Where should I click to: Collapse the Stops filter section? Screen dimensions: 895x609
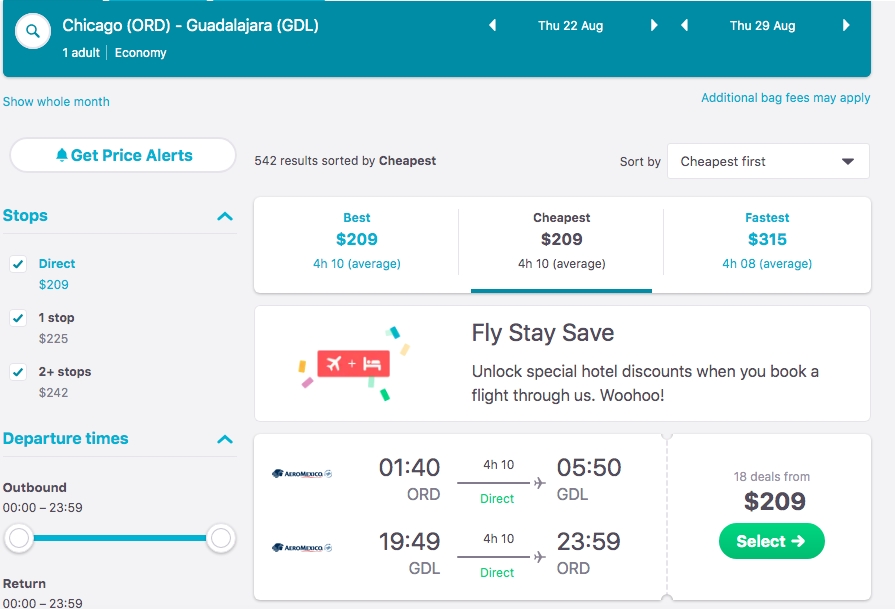(225, 217)
